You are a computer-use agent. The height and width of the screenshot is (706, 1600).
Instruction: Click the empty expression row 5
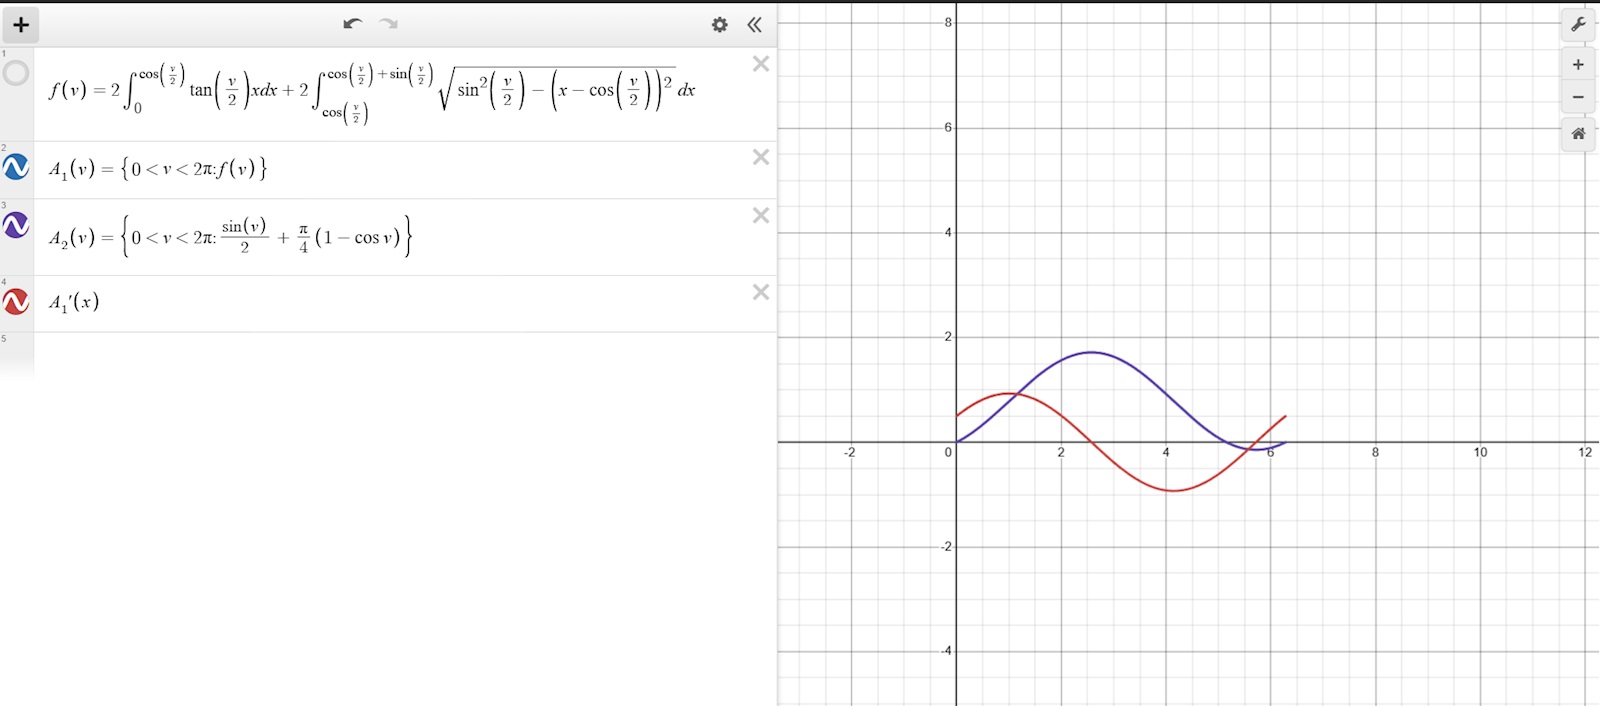(x=400, y=352)
